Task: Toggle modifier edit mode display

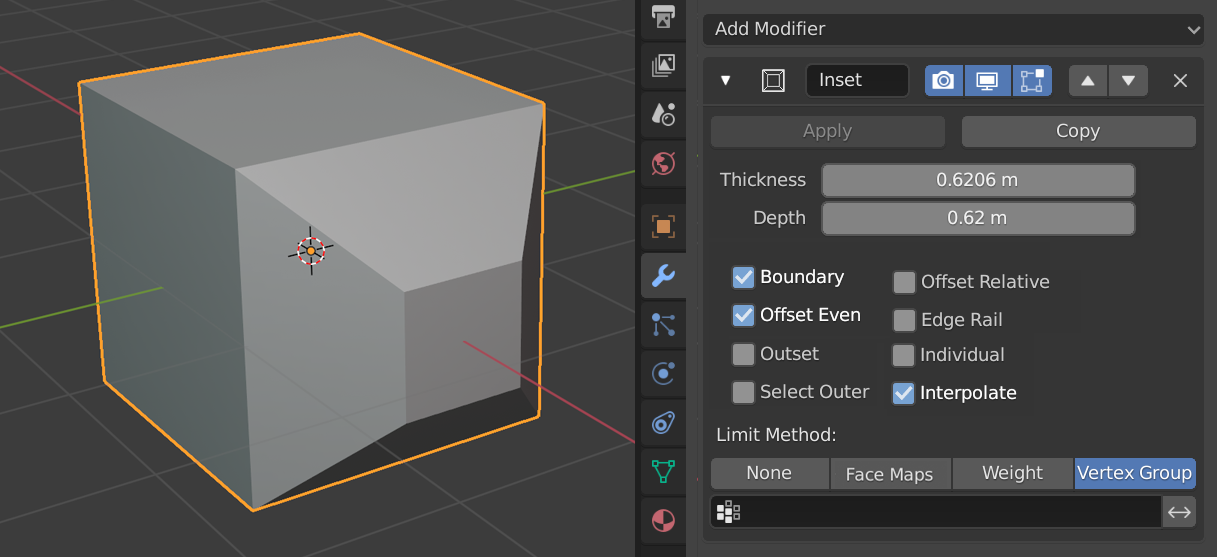Action: pos(1033,81)
